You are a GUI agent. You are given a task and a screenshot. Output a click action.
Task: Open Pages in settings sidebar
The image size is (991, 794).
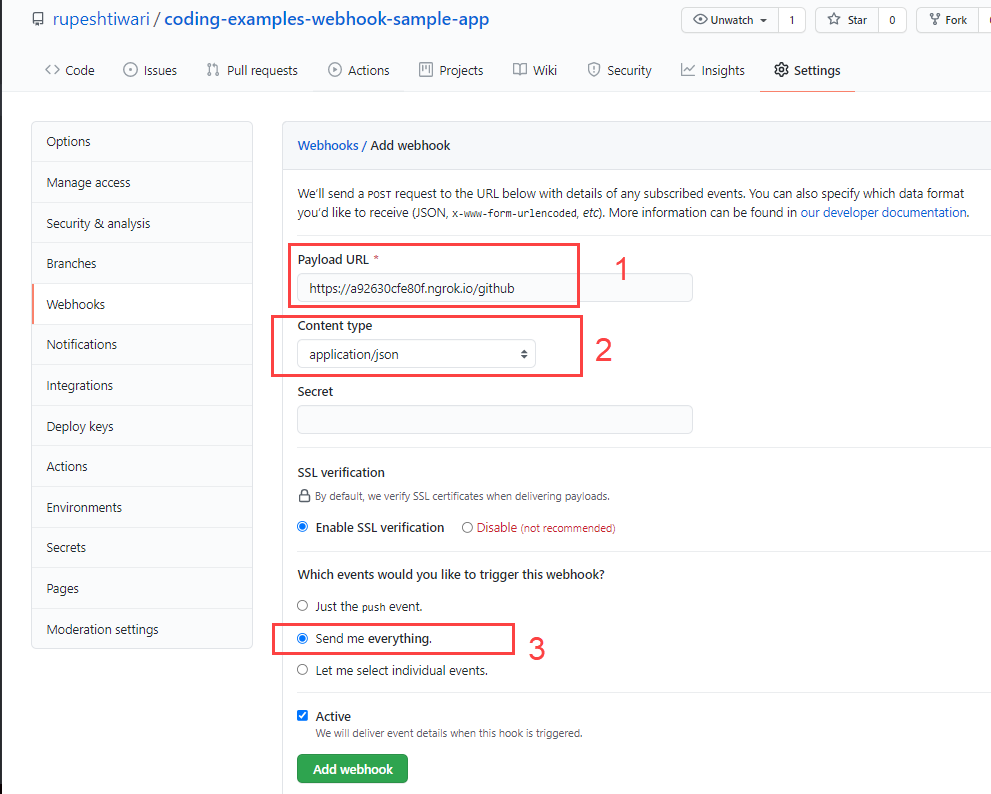142,589
